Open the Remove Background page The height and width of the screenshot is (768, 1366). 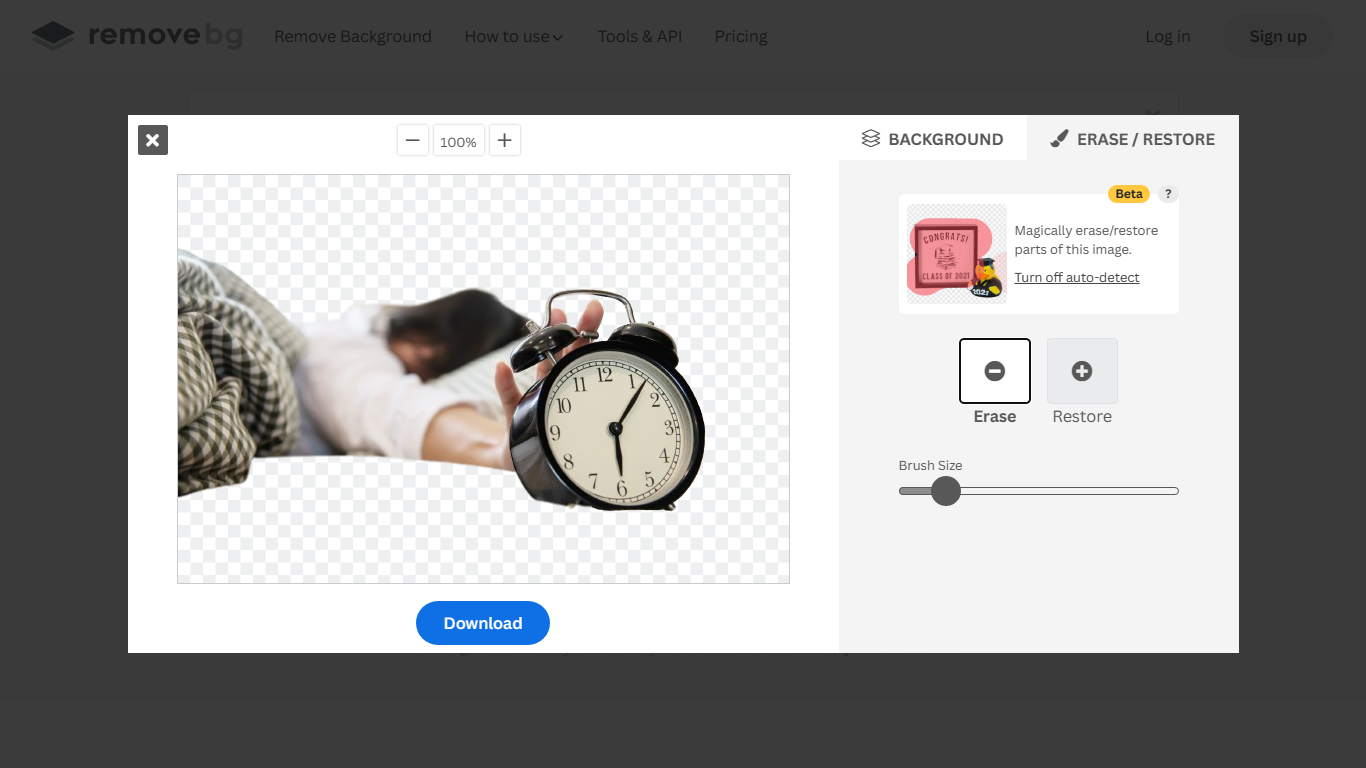tap(352, 36)
